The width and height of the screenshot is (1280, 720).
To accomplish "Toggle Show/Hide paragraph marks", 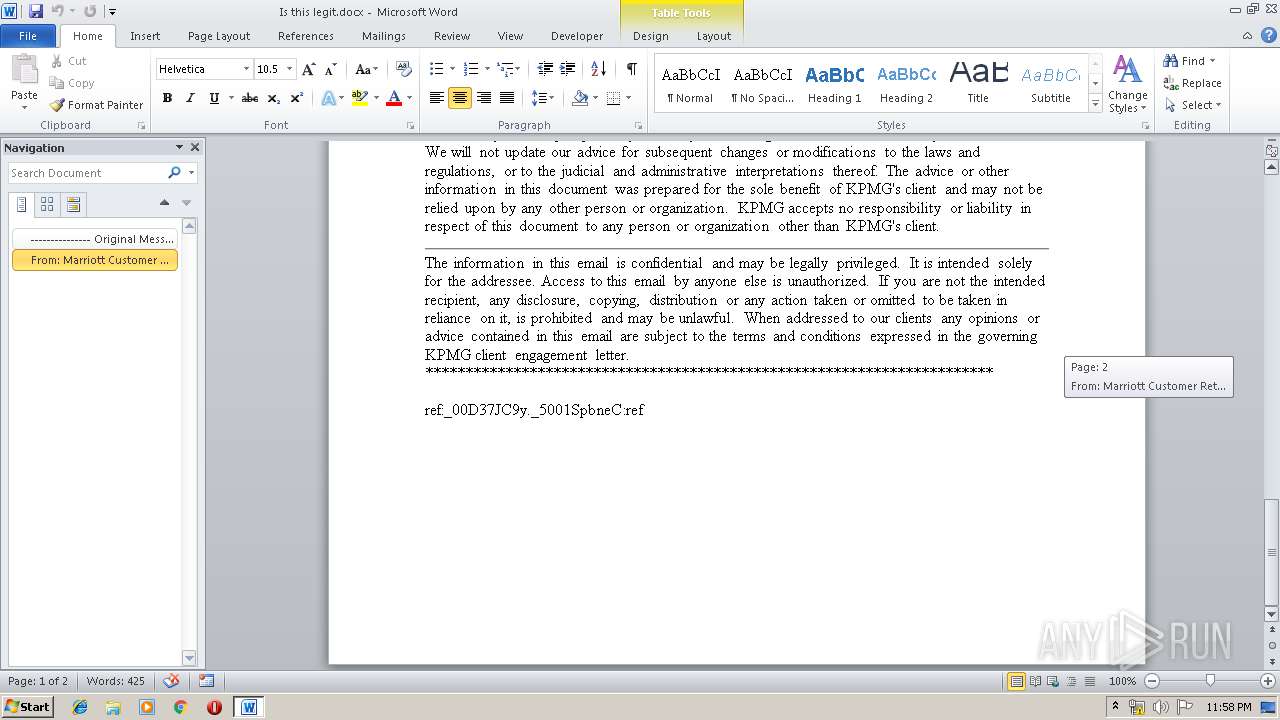I will (x=631, y=69).
